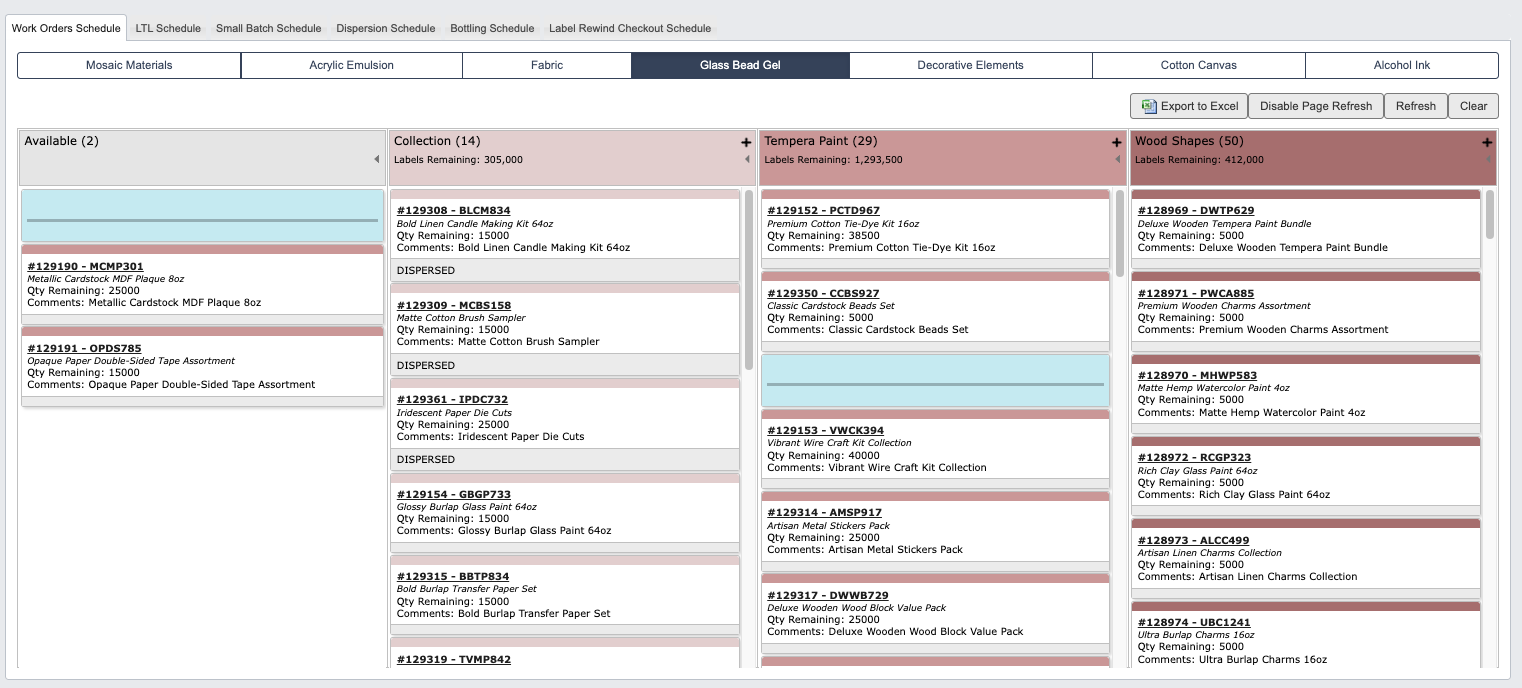
Task: Clear the schedule with the Clear button
Action: 1473,106
